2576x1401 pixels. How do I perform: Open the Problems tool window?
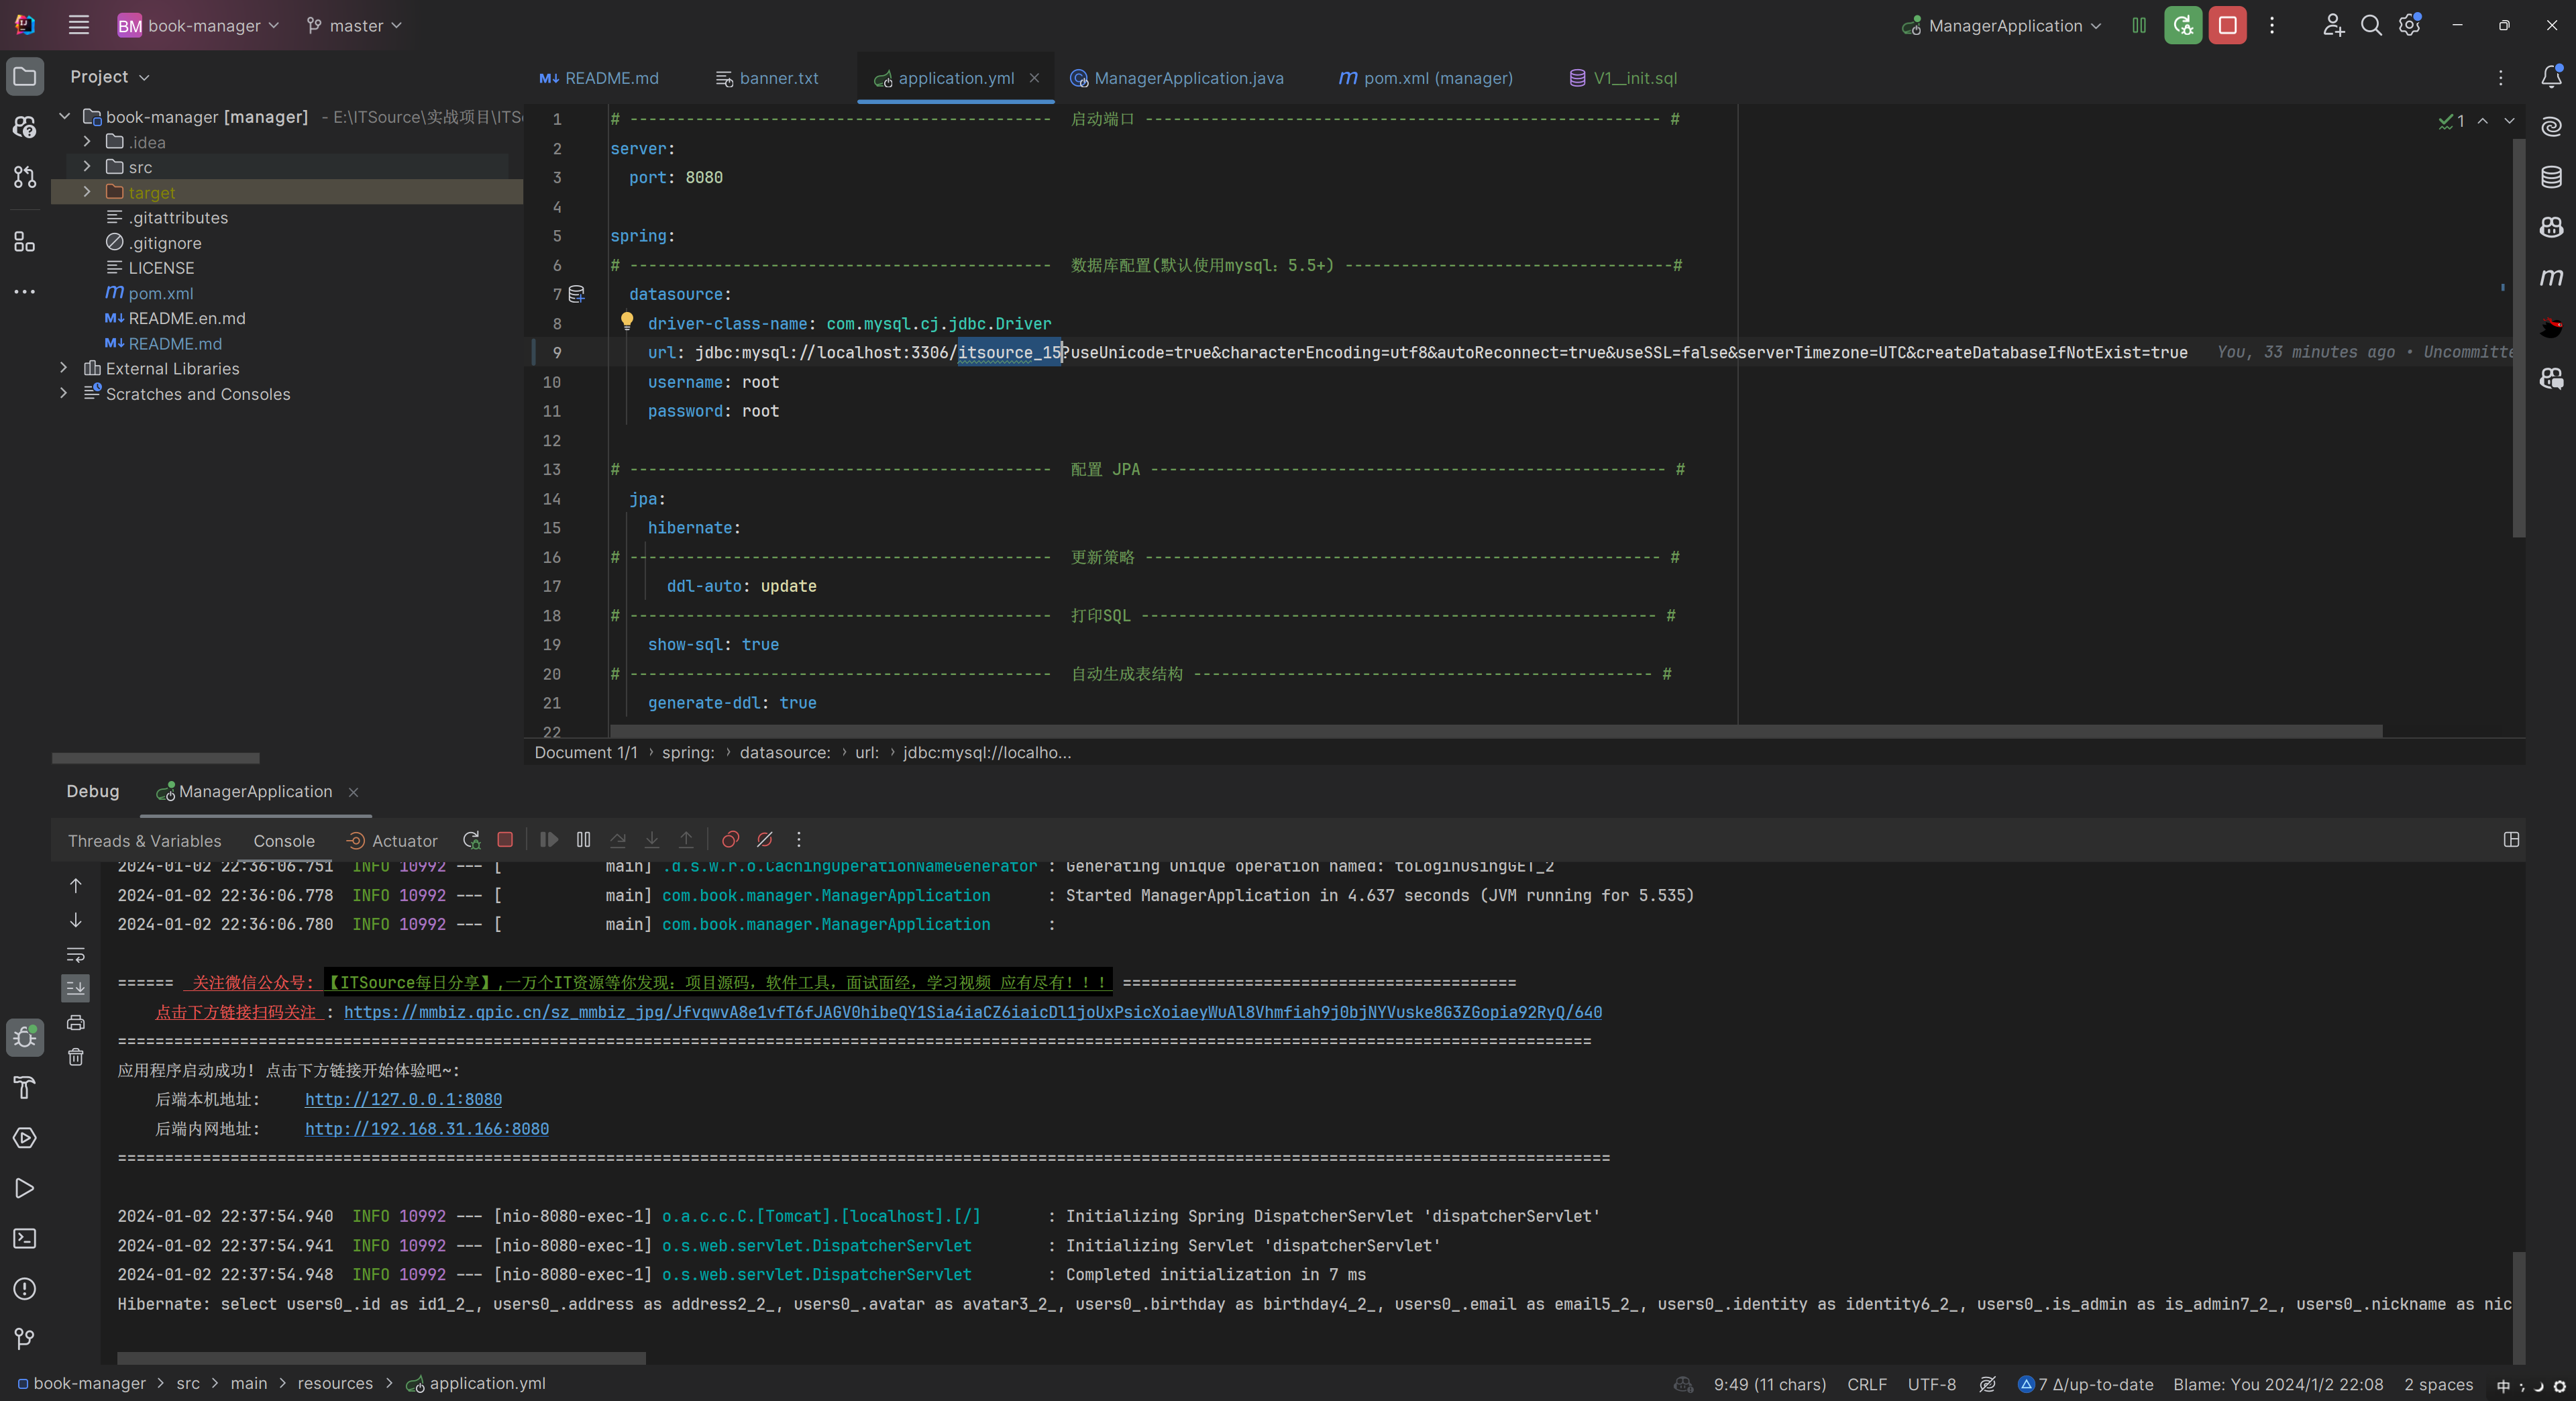(25, 1288)
